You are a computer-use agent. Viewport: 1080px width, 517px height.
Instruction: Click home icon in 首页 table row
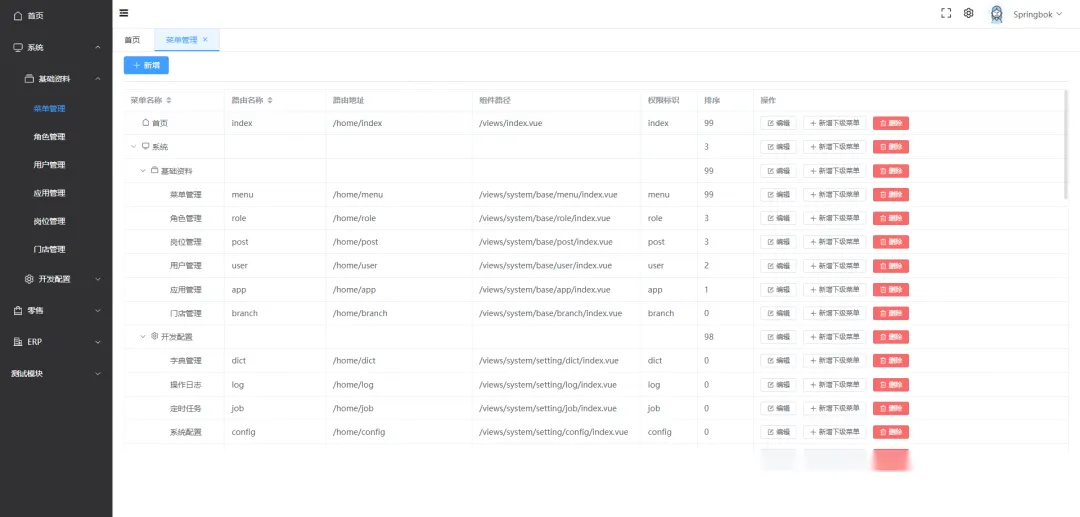coord(145,123)
